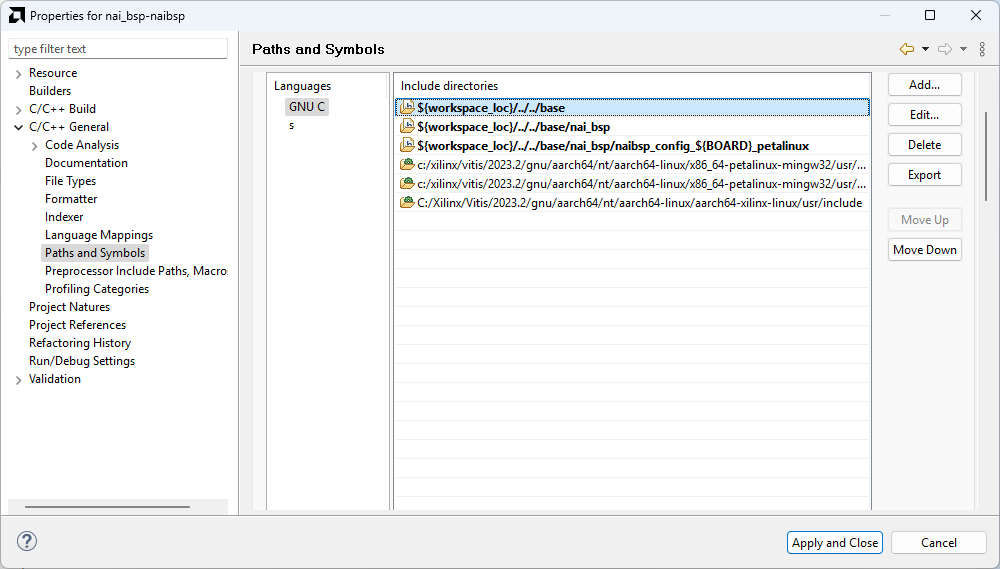This screenshot has width=1000, height=569.
Task: Select the 's' language entry
Action: click(x=292, y=125)
